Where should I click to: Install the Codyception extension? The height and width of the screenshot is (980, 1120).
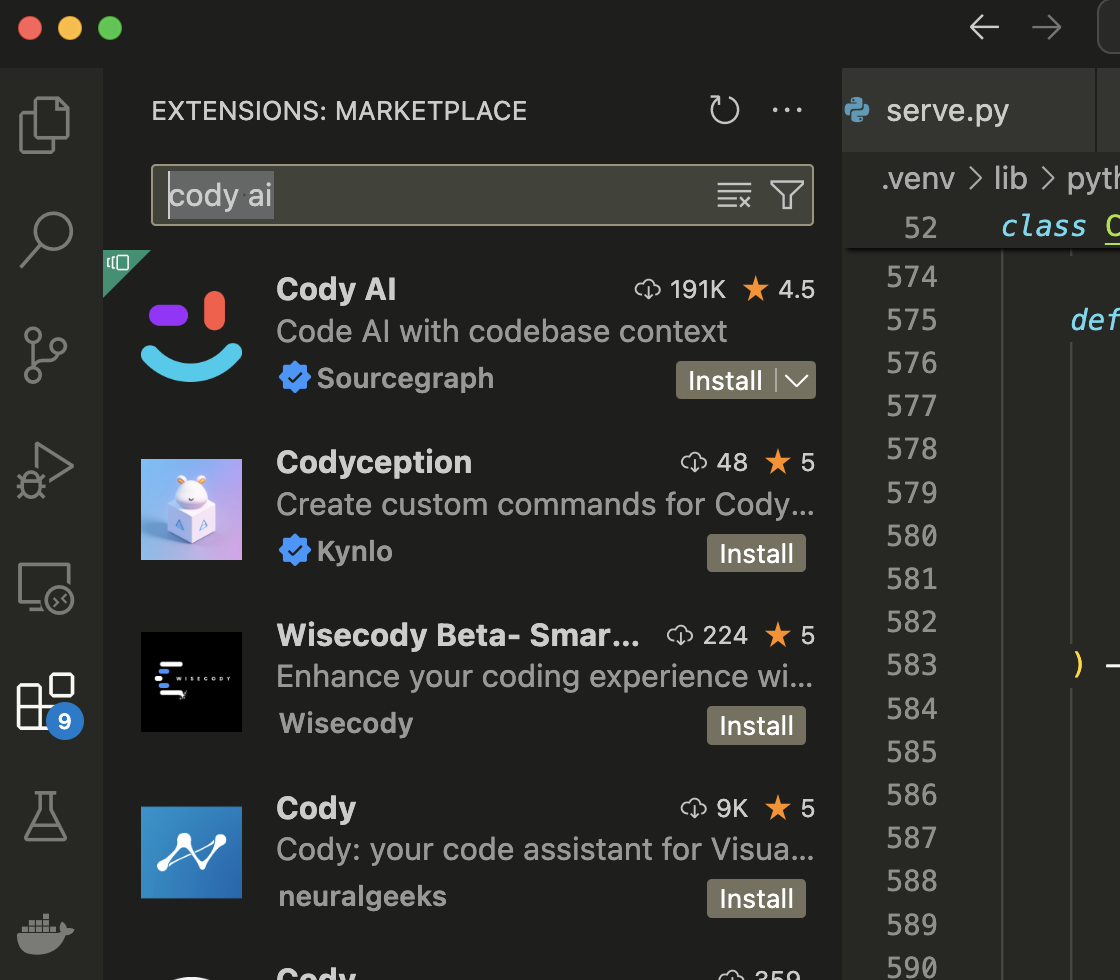pos(756,554)
